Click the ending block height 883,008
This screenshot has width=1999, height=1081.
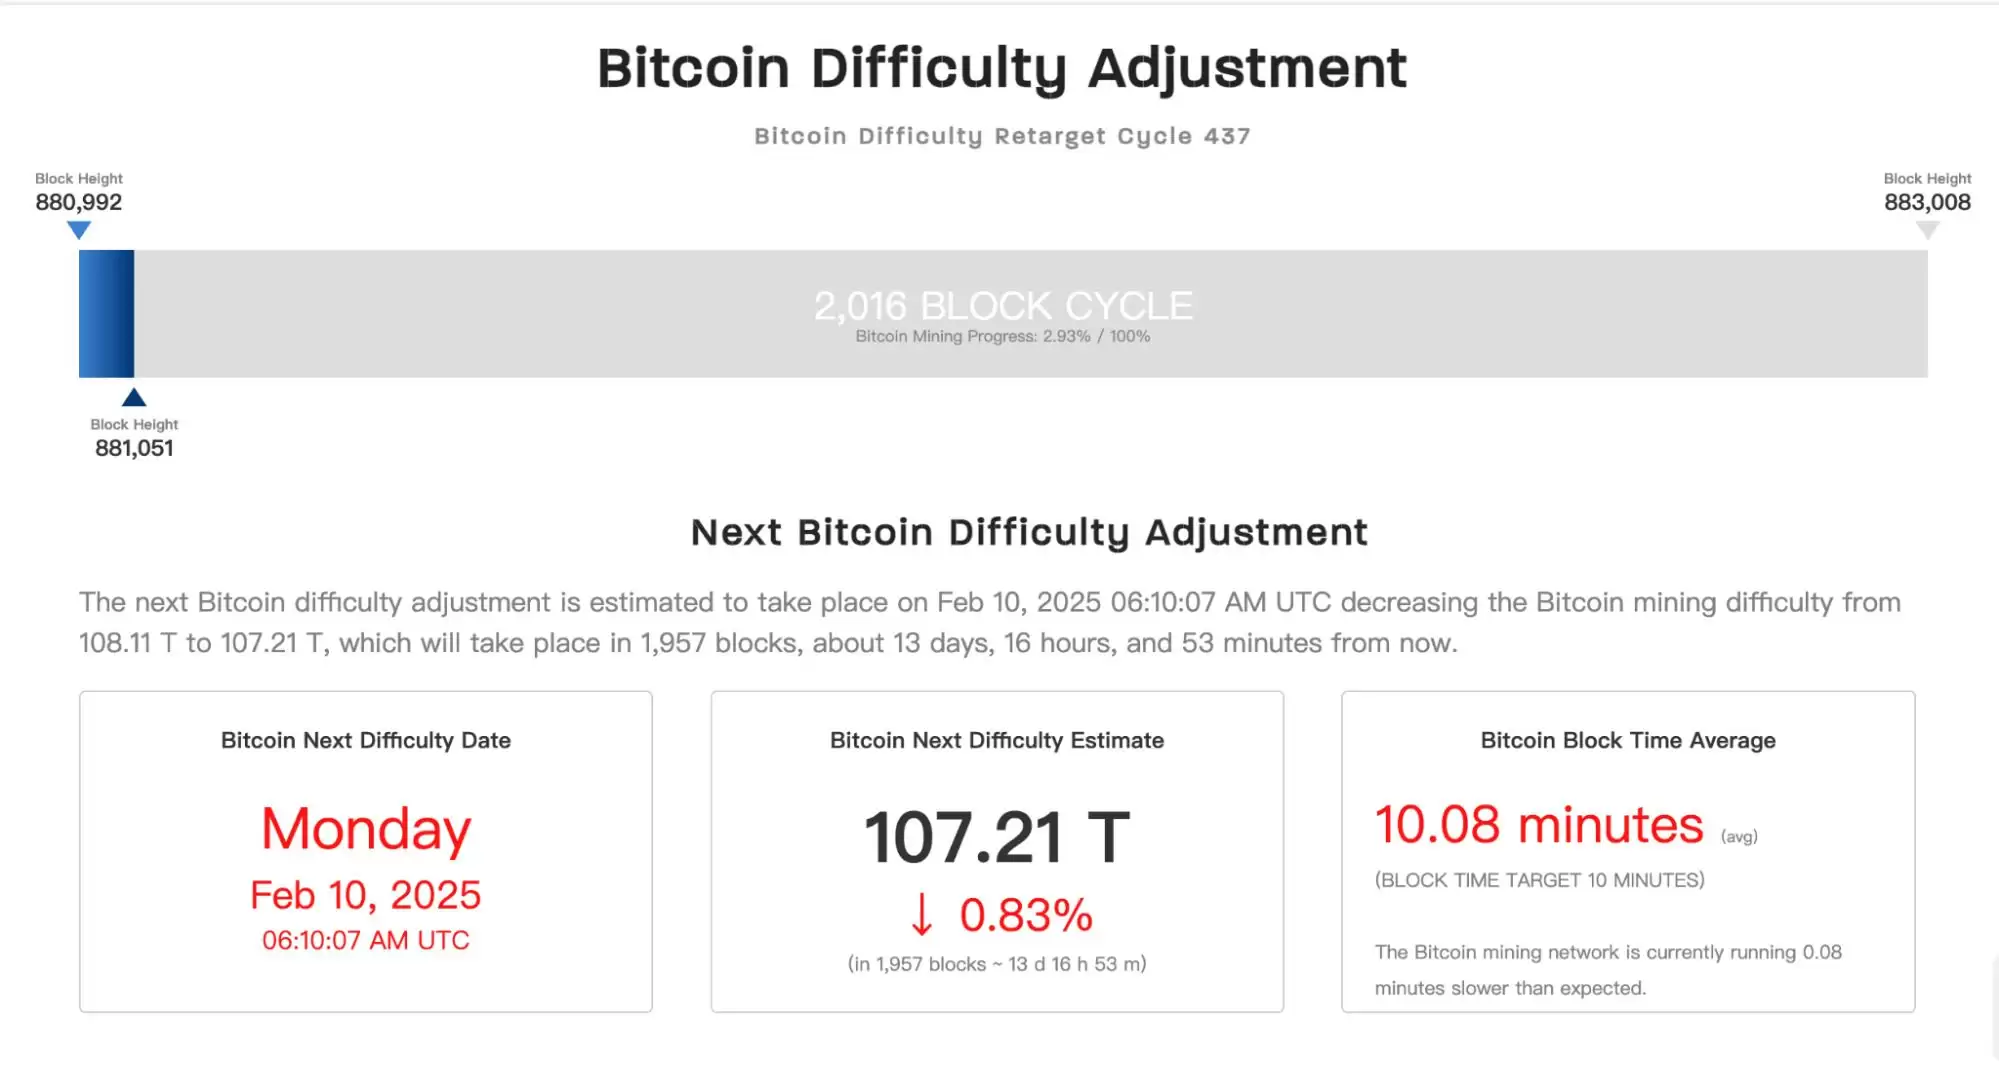[1927, 202]
